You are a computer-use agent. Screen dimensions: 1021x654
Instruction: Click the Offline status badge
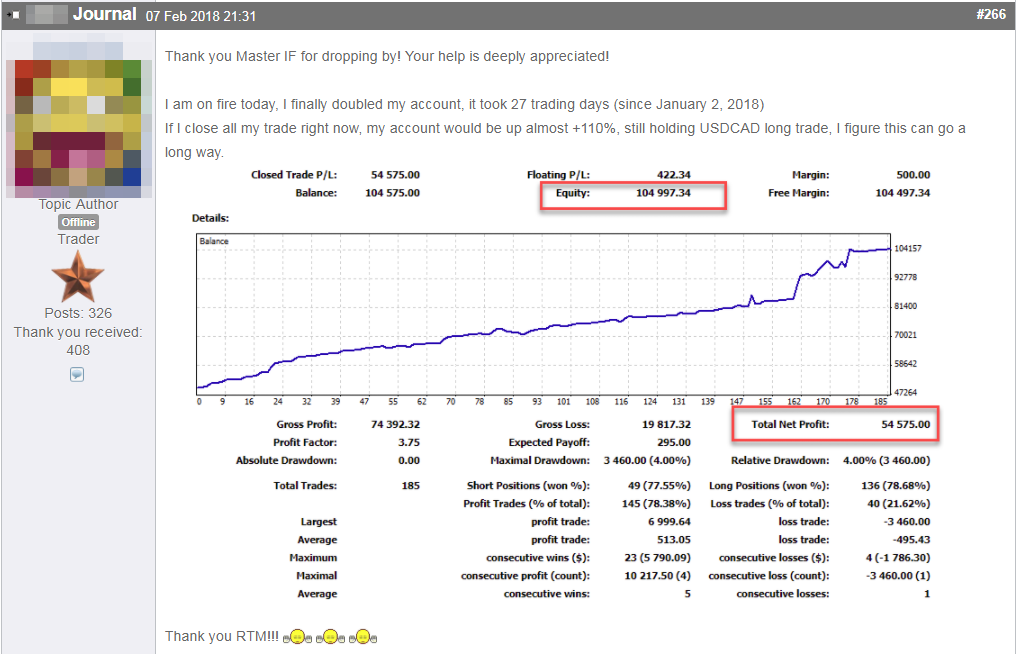pos(78,222)
